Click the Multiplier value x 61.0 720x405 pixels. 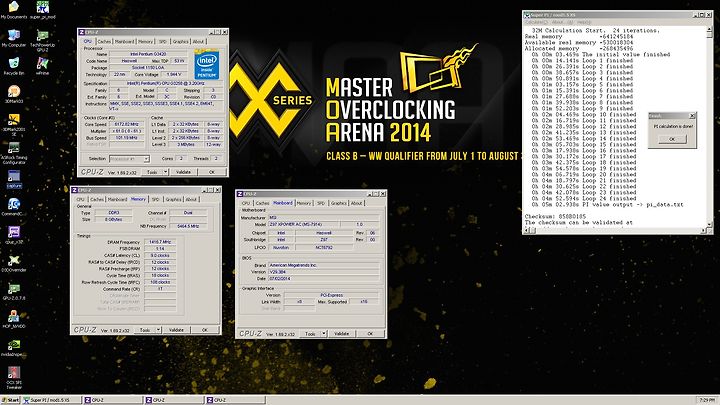pyautogui.click(x=127, y=131)
